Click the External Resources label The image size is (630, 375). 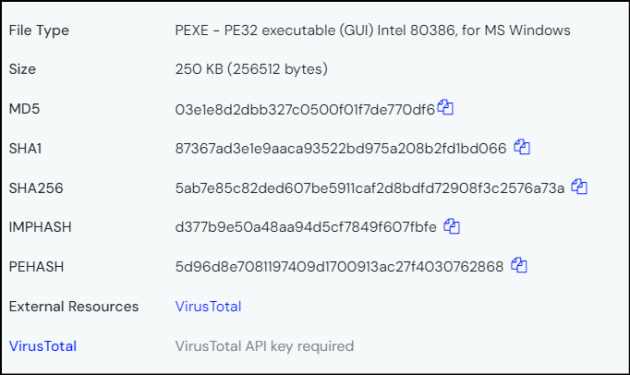[x=74, y=306]
